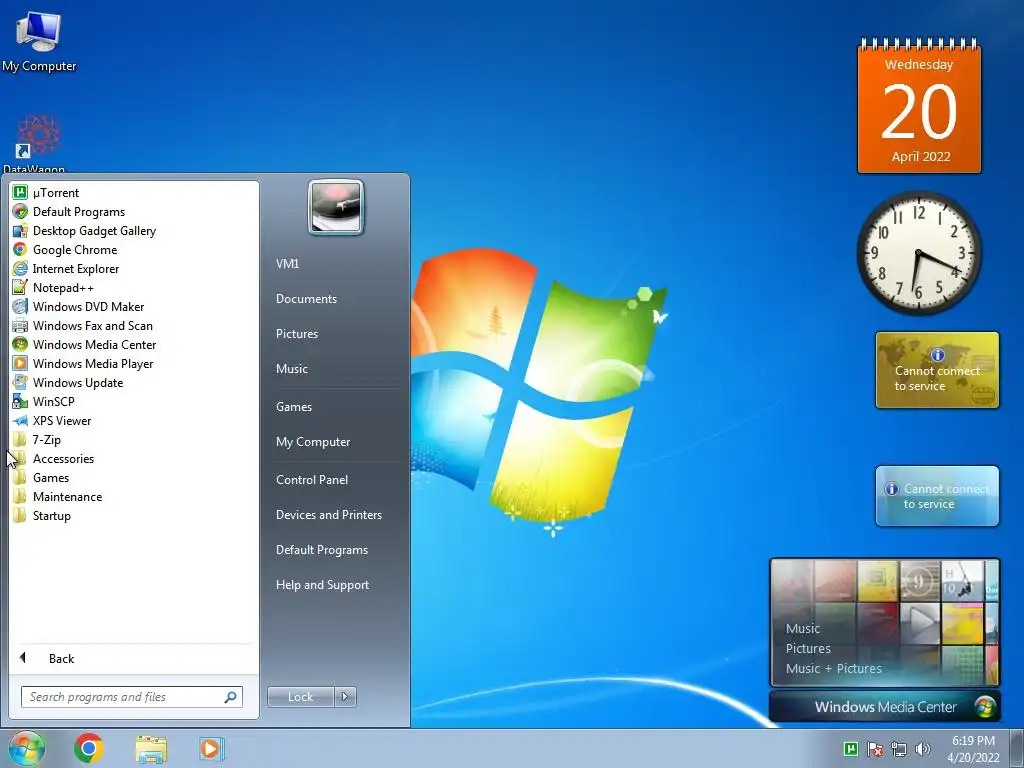Open the VM1 user folder
Viewport: 1024px width, 768px height.
(287, 264)
